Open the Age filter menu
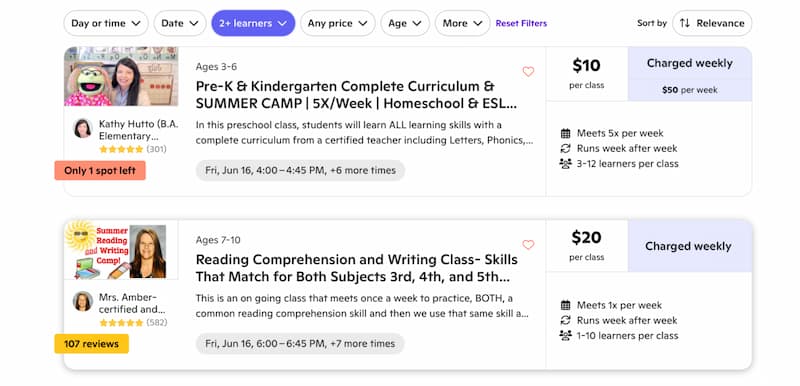 405,23
